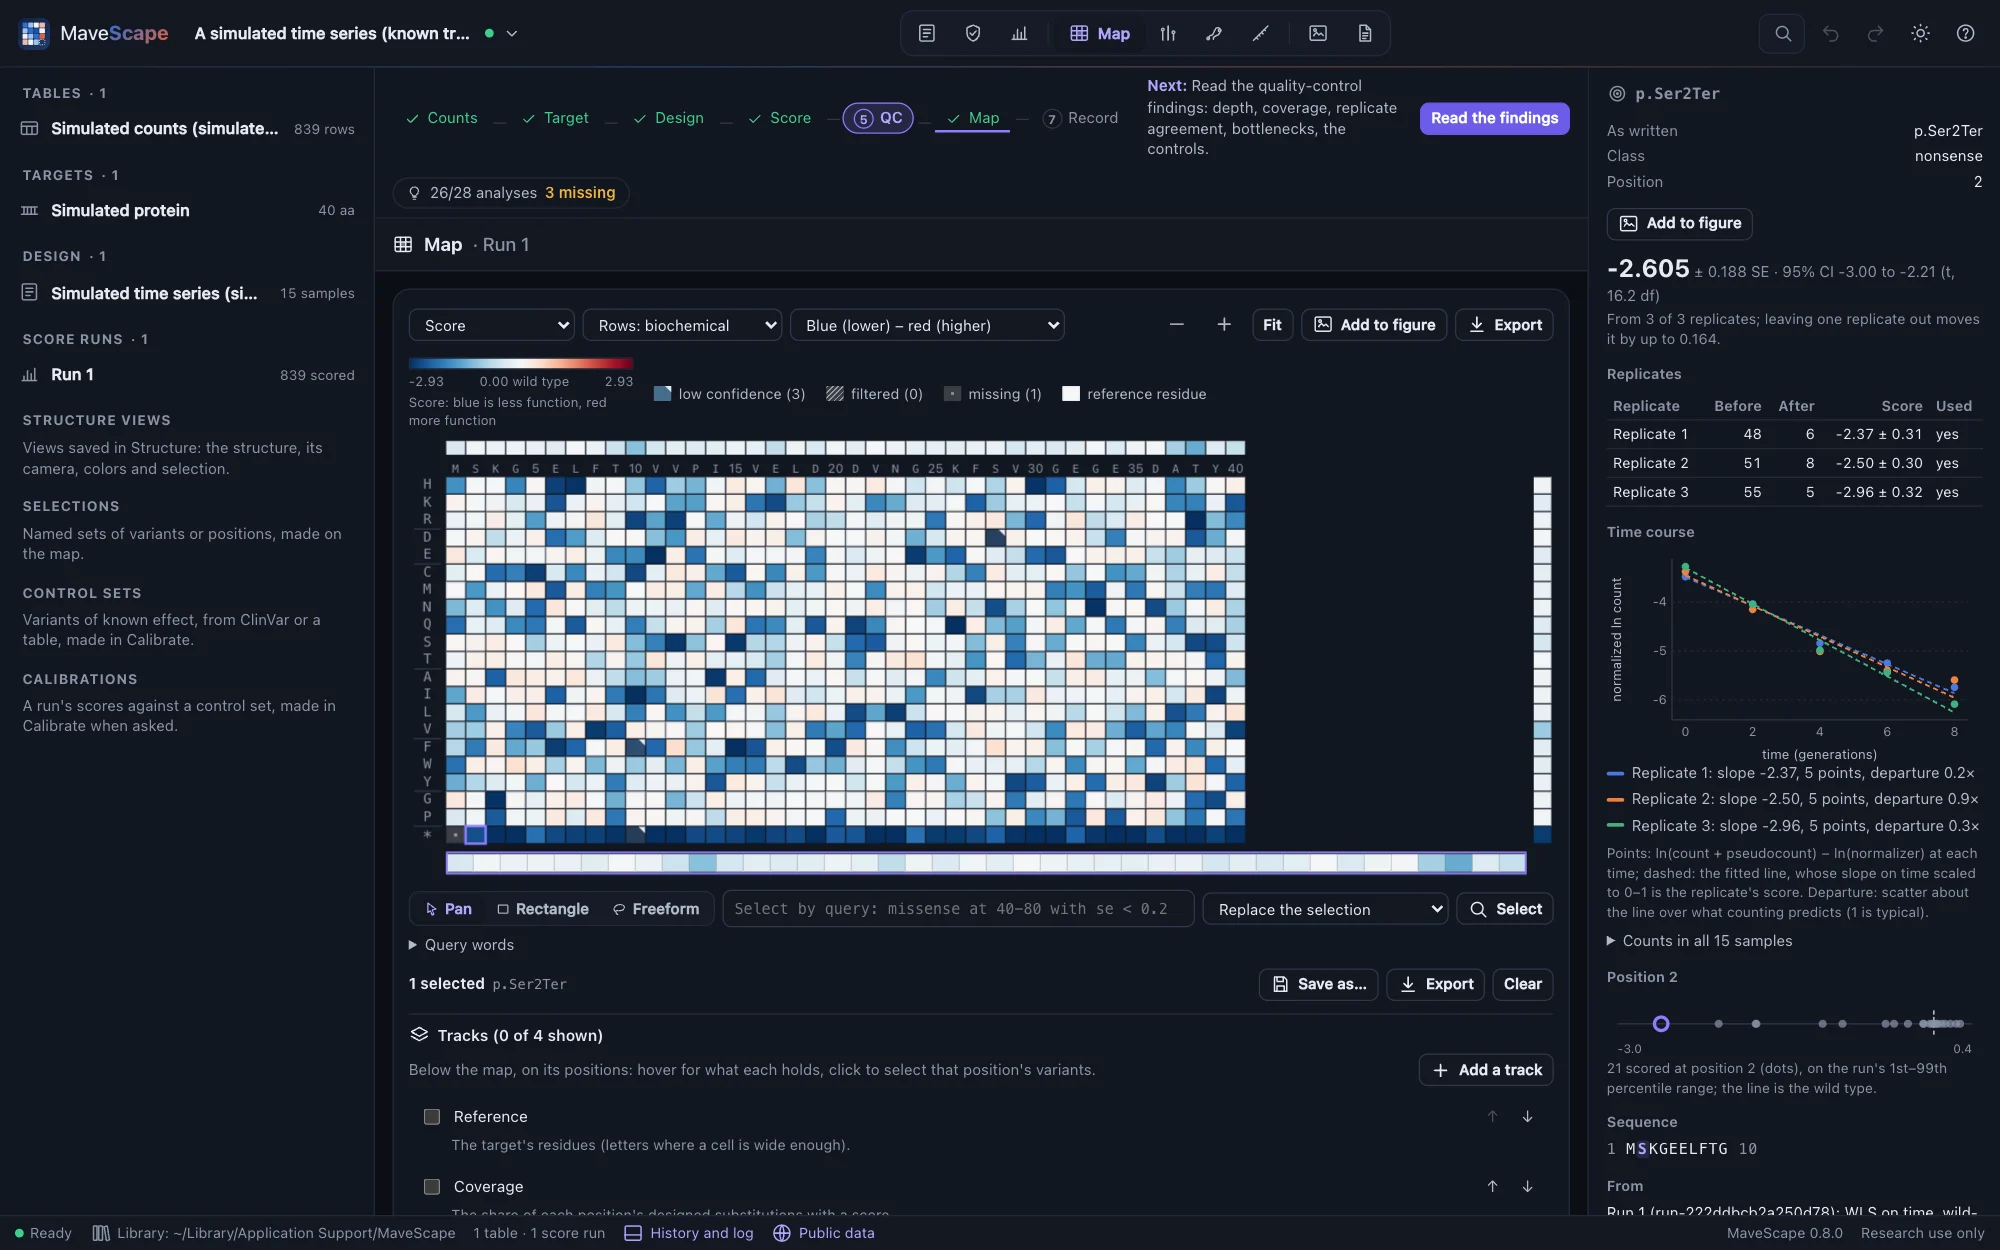Open search with the magnifier icon

click(1782, 33)
